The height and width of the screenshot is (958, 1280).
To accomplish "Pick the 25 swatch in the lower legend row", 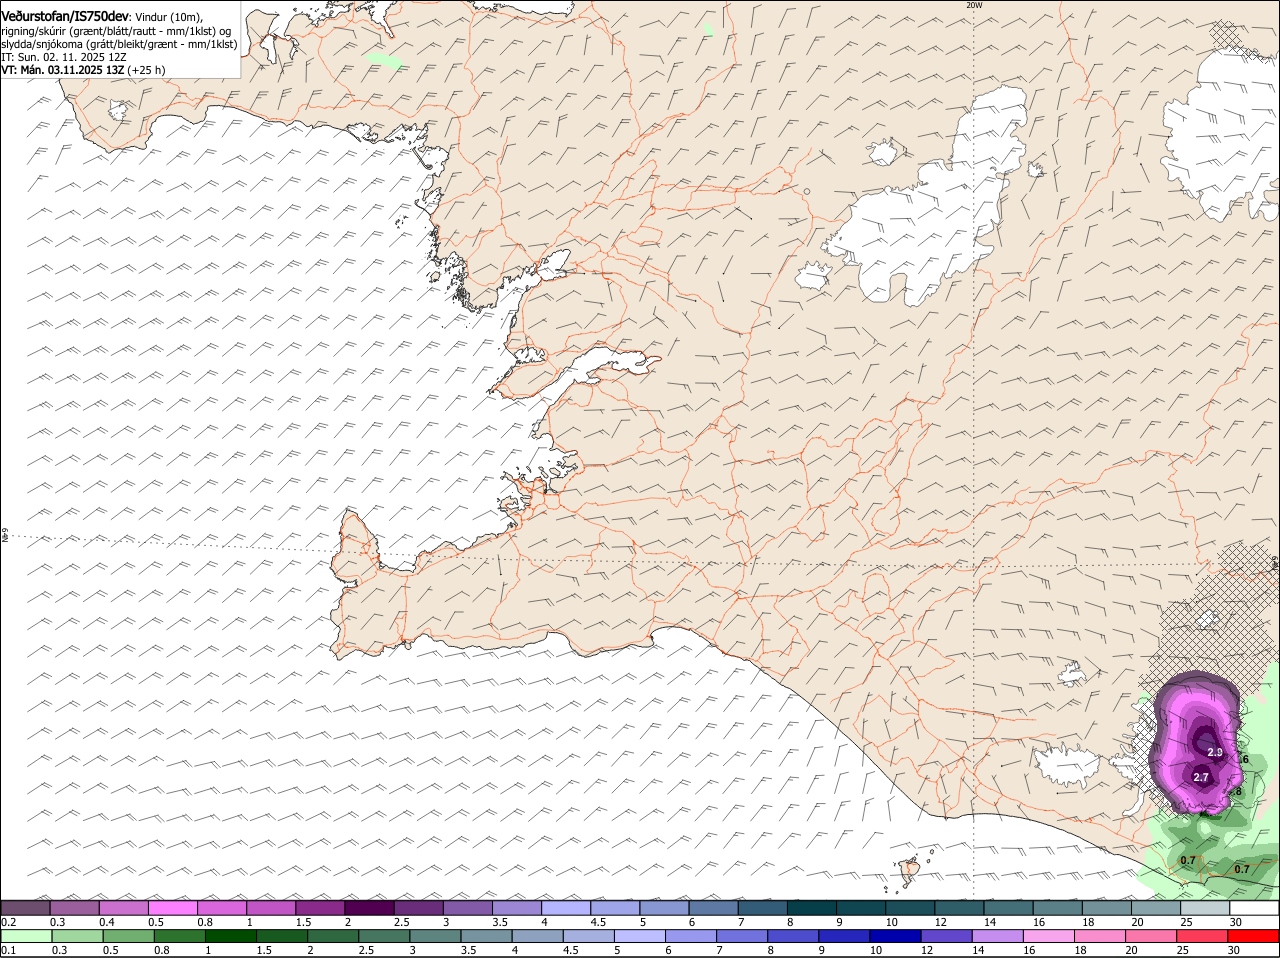I will click(1203, 936).
